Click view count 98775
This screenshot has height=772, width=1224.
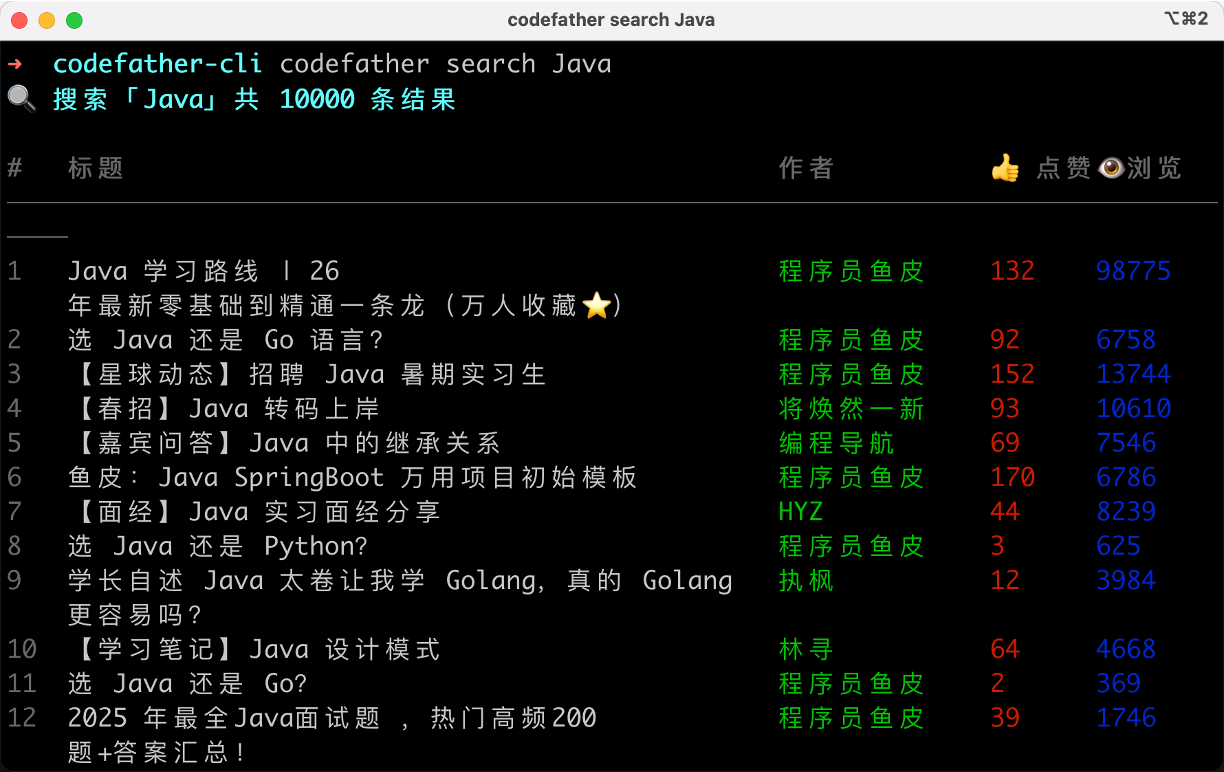(1133, 271)
